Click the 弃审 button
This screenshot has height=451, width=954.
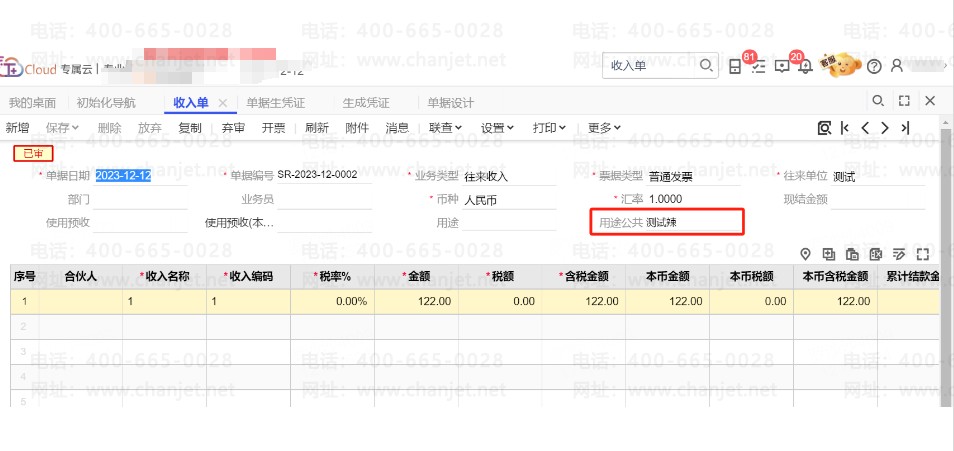point(233,128)
